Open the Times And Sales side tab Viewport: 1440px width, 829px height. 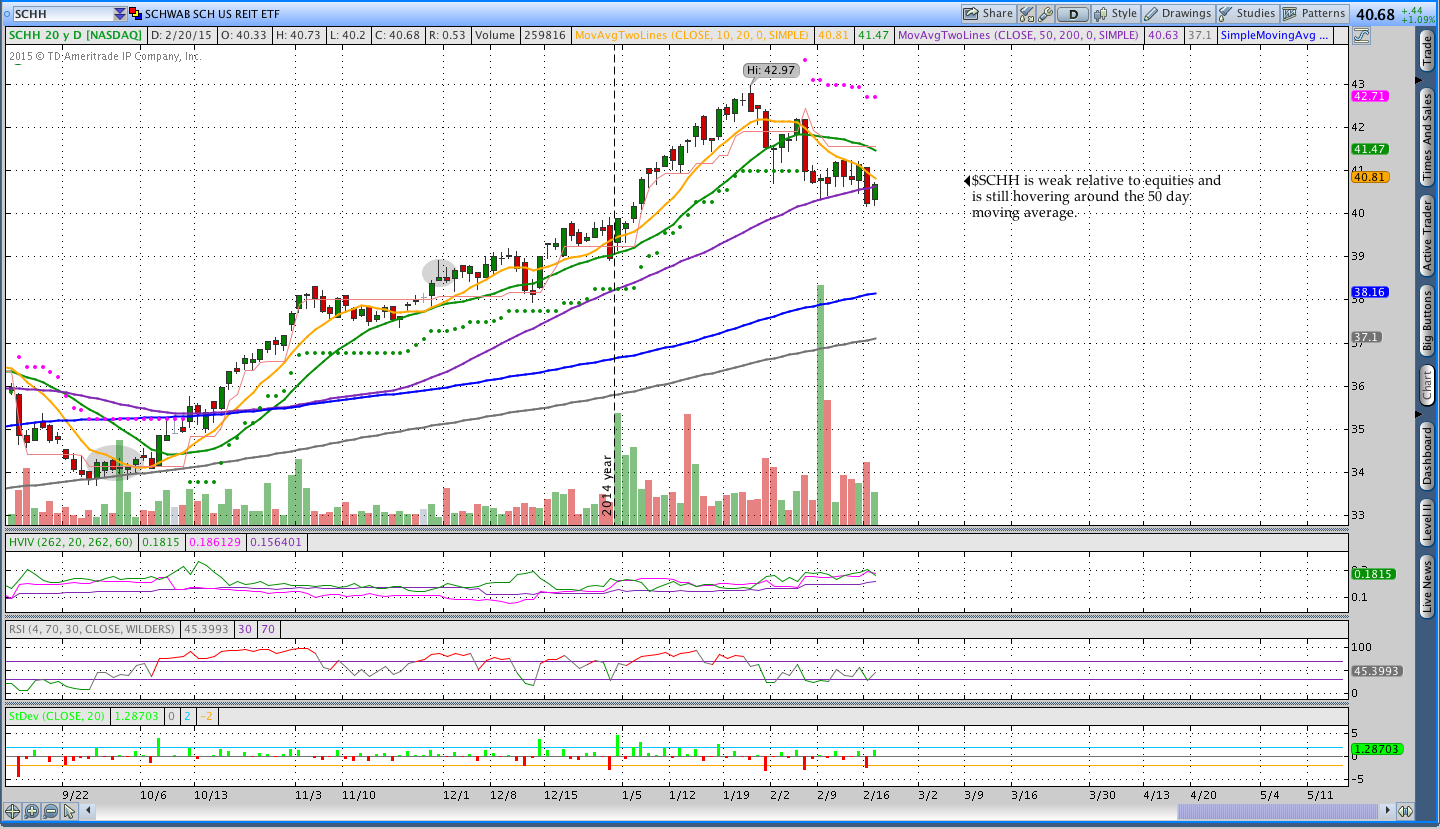pyautogui.click(x=1428, y=135)
